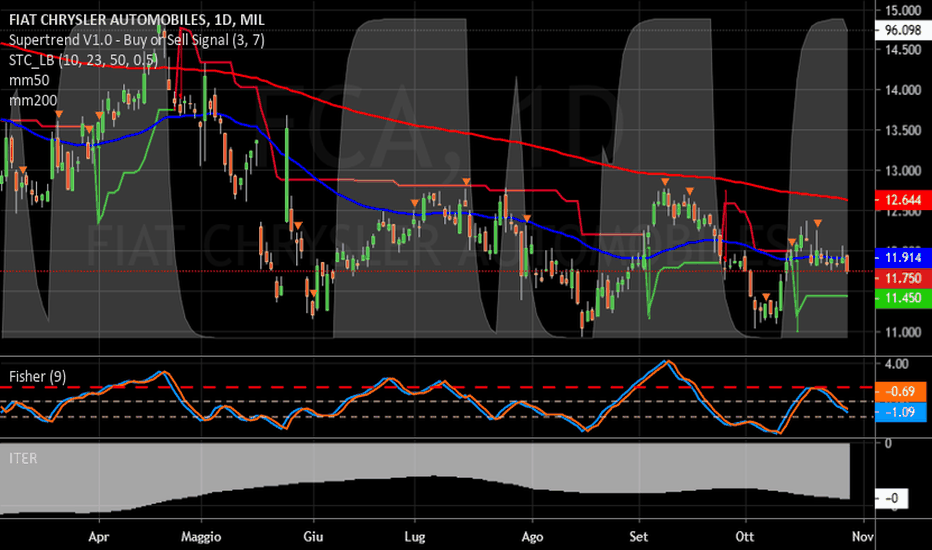This screenshot has height=550, width=932.
Task: Click the 11.450 green price label
Action: pos(903,298)
